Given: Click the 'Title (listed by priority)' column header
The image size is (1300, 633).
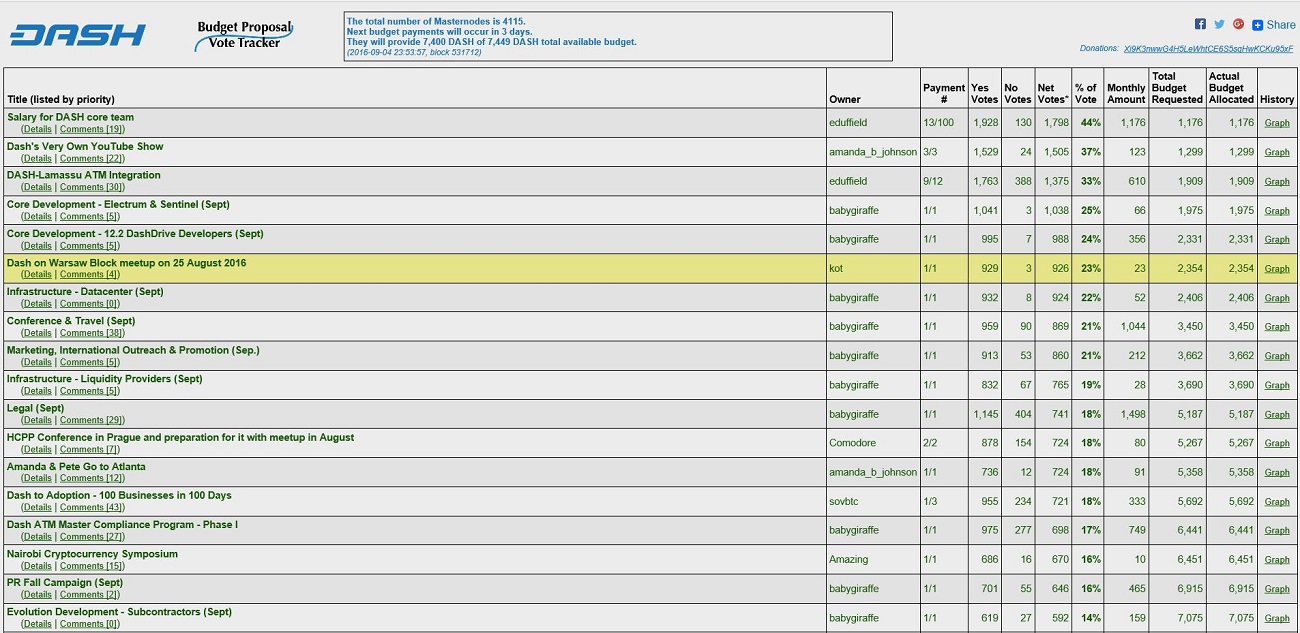Looking at the screenshot, I should 61,99.
